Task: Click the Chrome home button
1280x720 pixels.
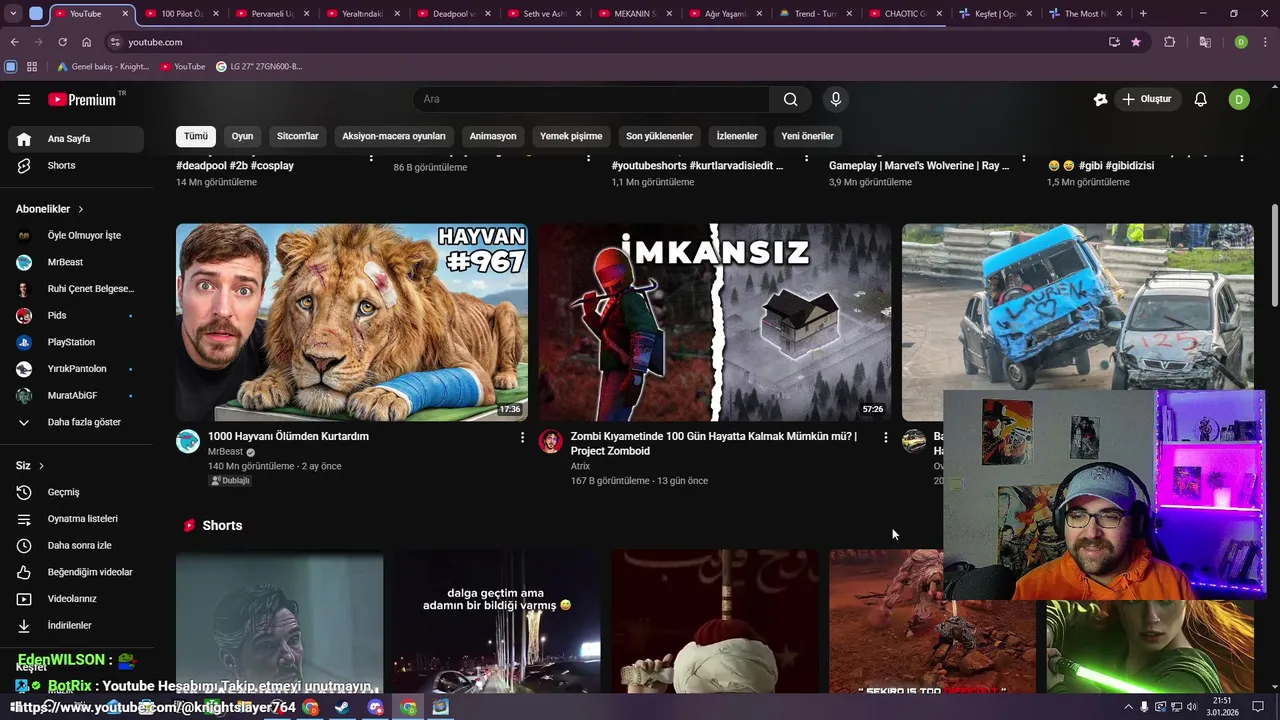Action: click(x=86, y=42)
